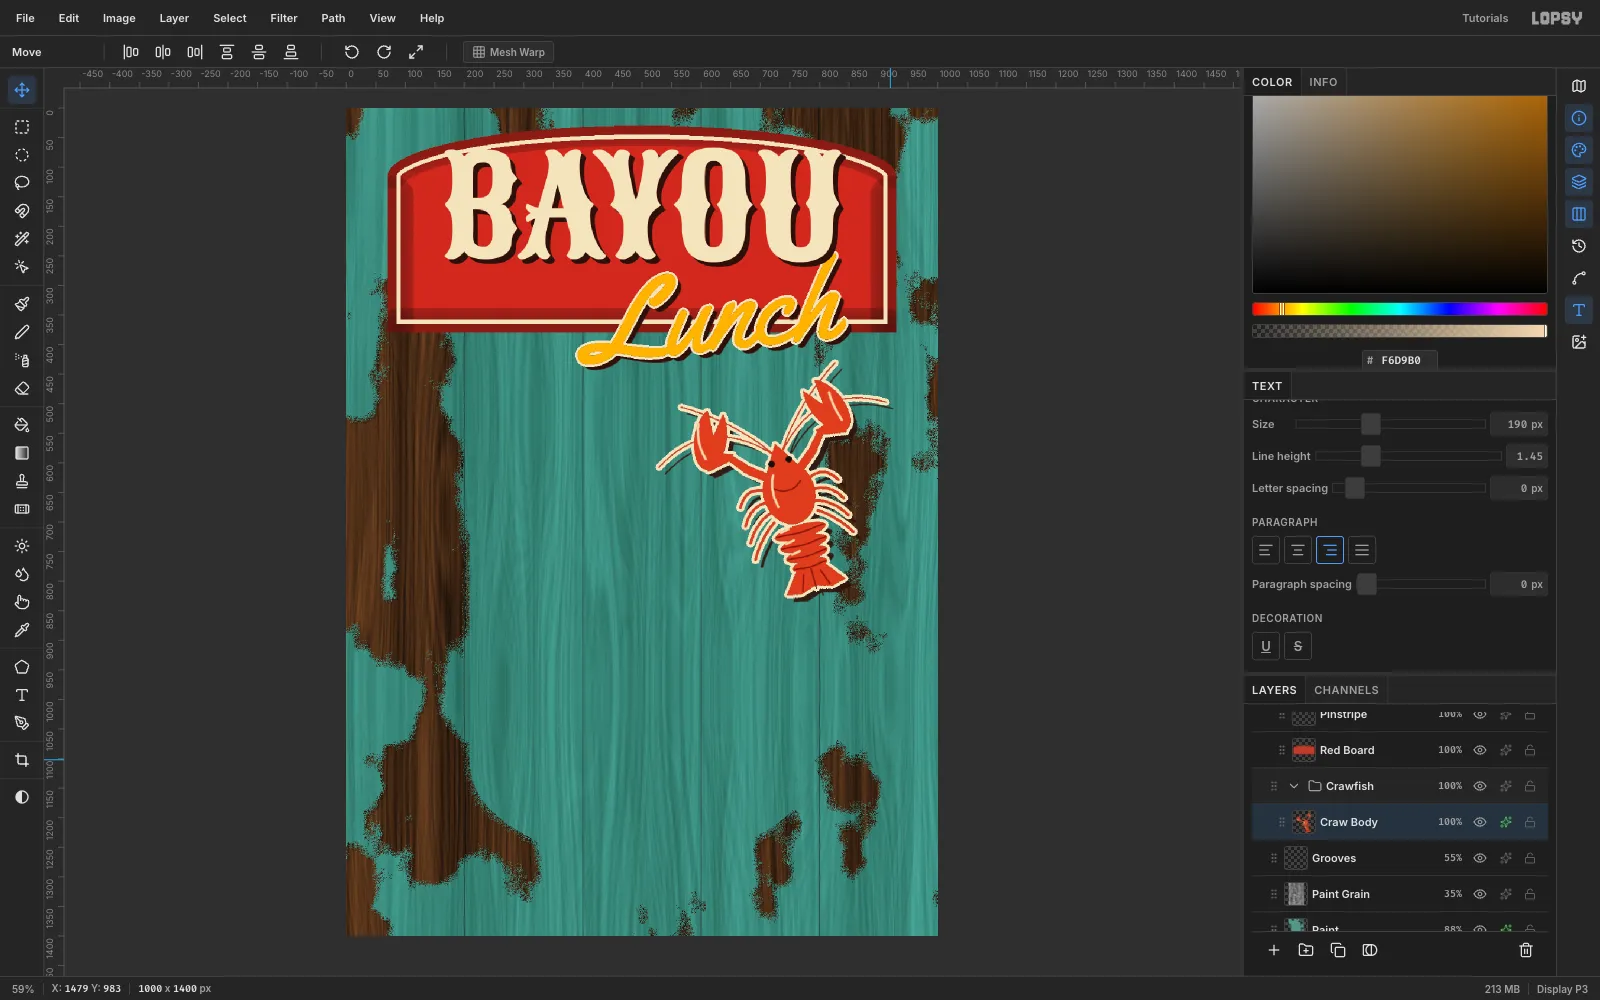The width and height of the screenshot is (1600, 1000).
Task: Switch to the Channels tab
Action: click(x=1346, y=690)
